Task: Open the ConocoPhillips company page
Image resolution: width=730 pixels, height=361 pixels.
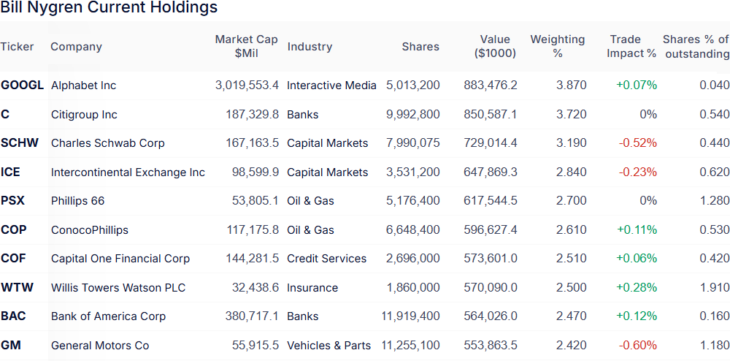Action: (x=89, y=230)
